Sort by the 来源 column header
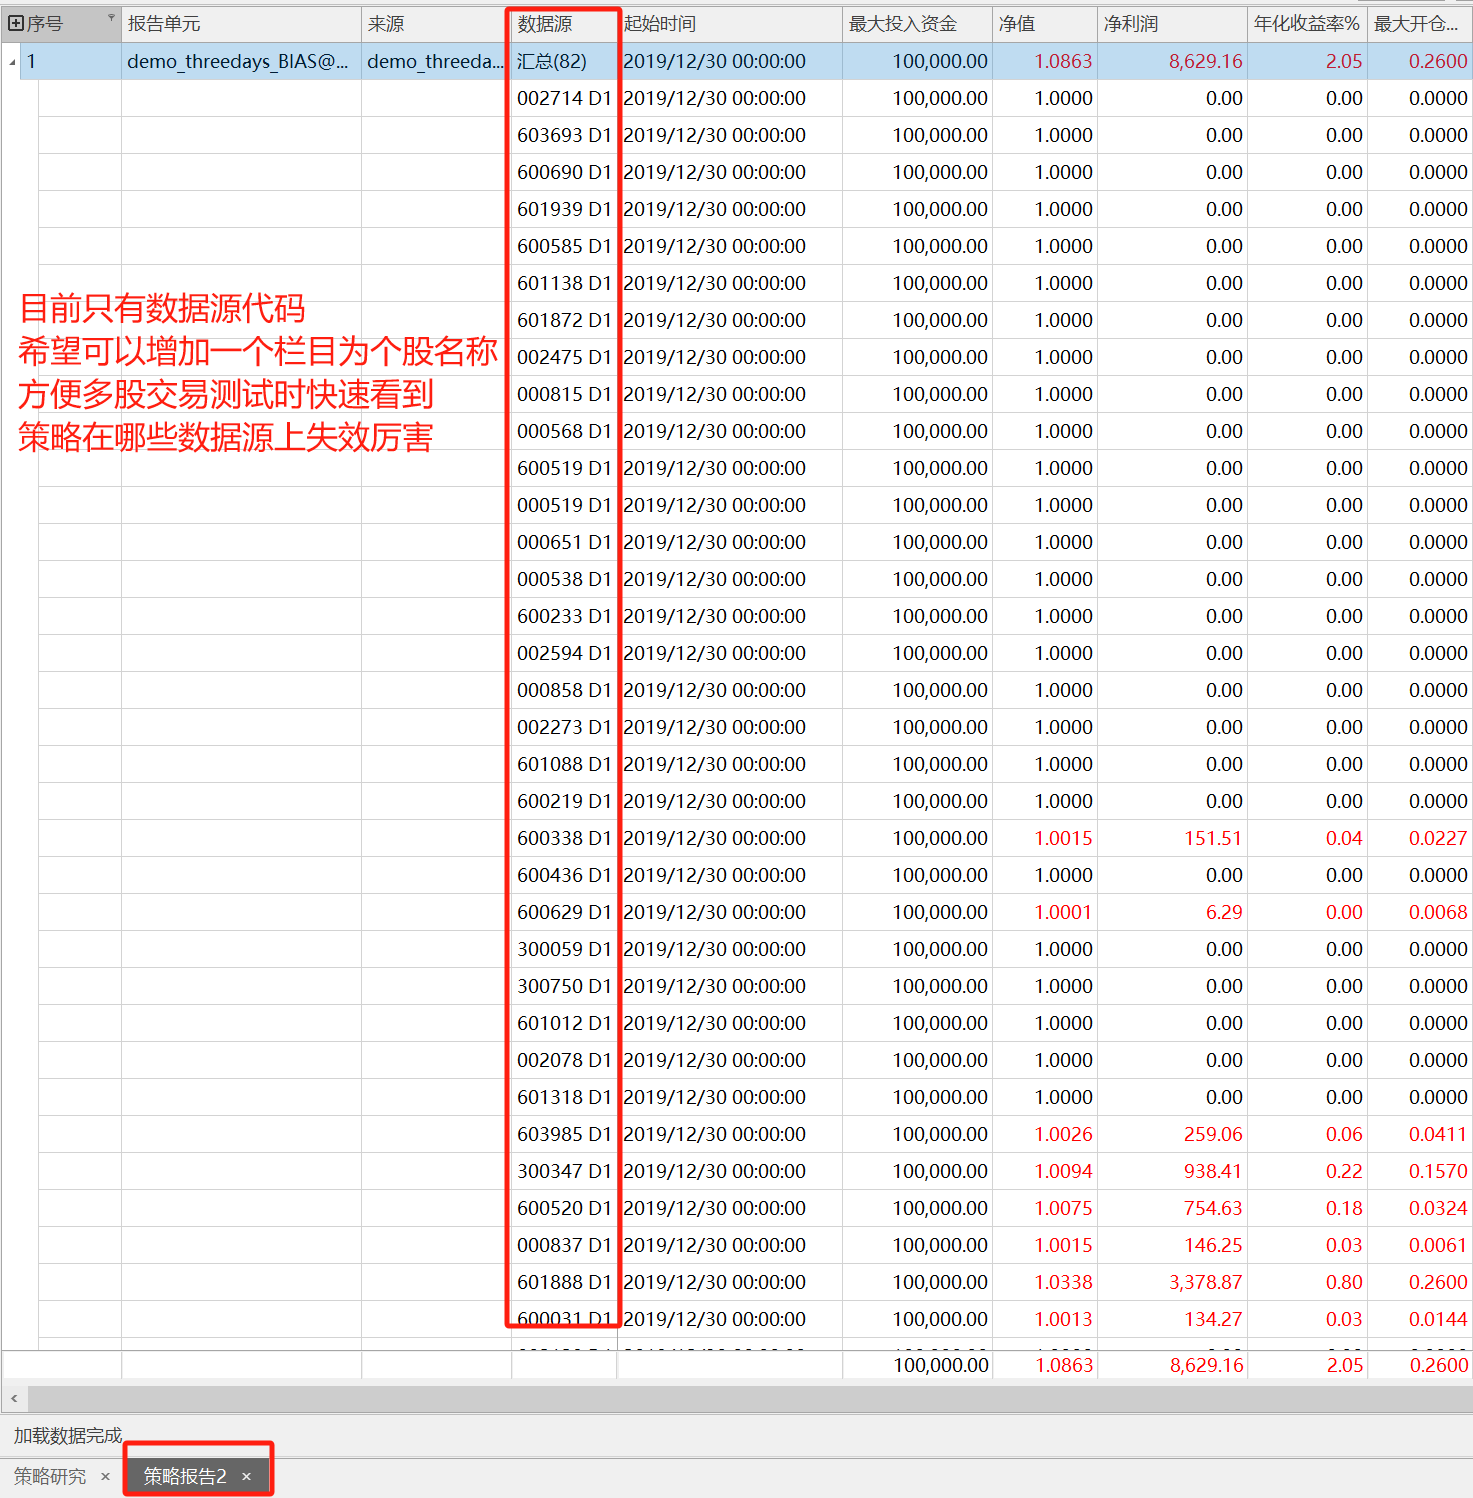This screenshot has height=1498, width=1473. [436, 24]
